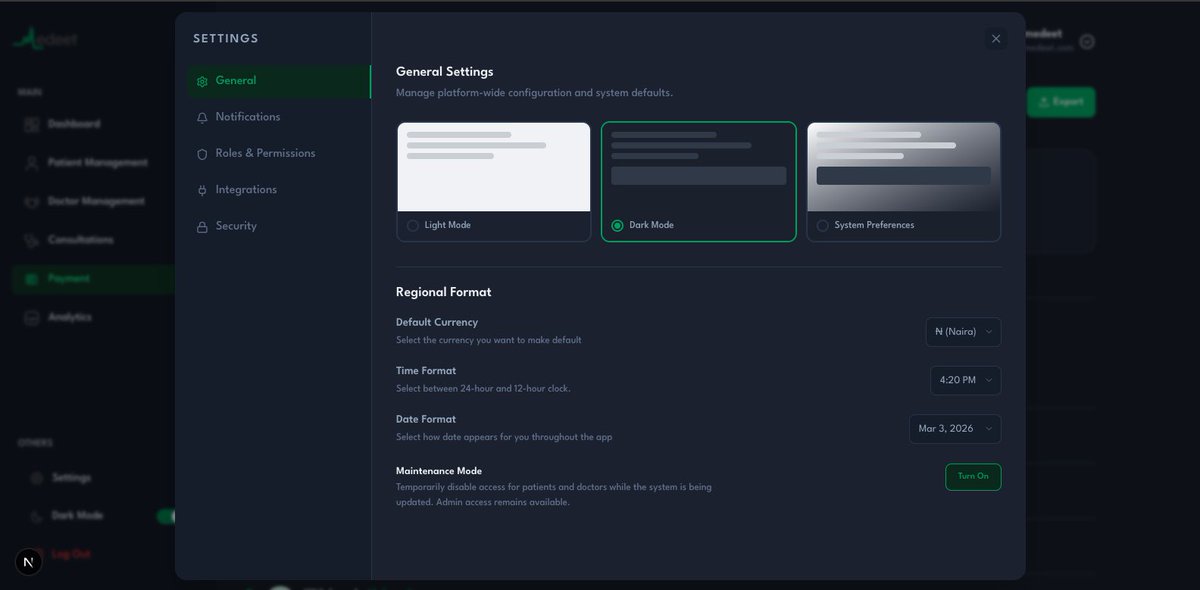This screenshot has height=590, width=1200.
Task: Click the round N logo badge
Action: coord(28,562)
